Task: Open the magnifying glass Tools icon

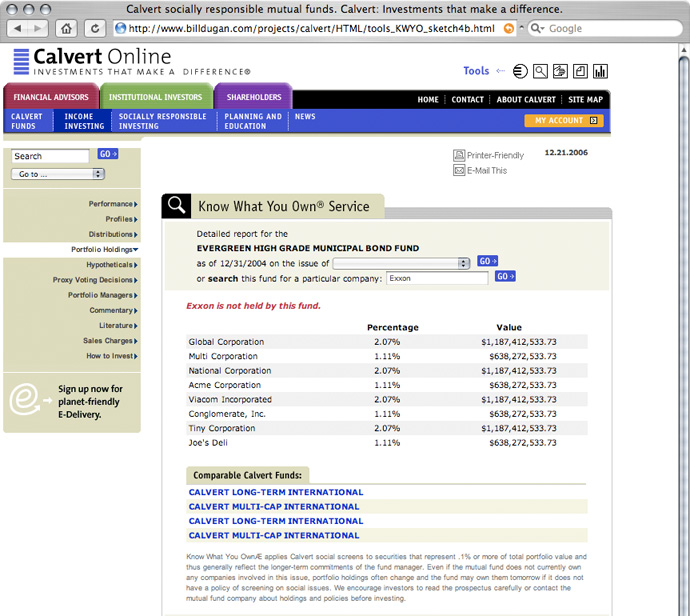Action: coord(540,71)
